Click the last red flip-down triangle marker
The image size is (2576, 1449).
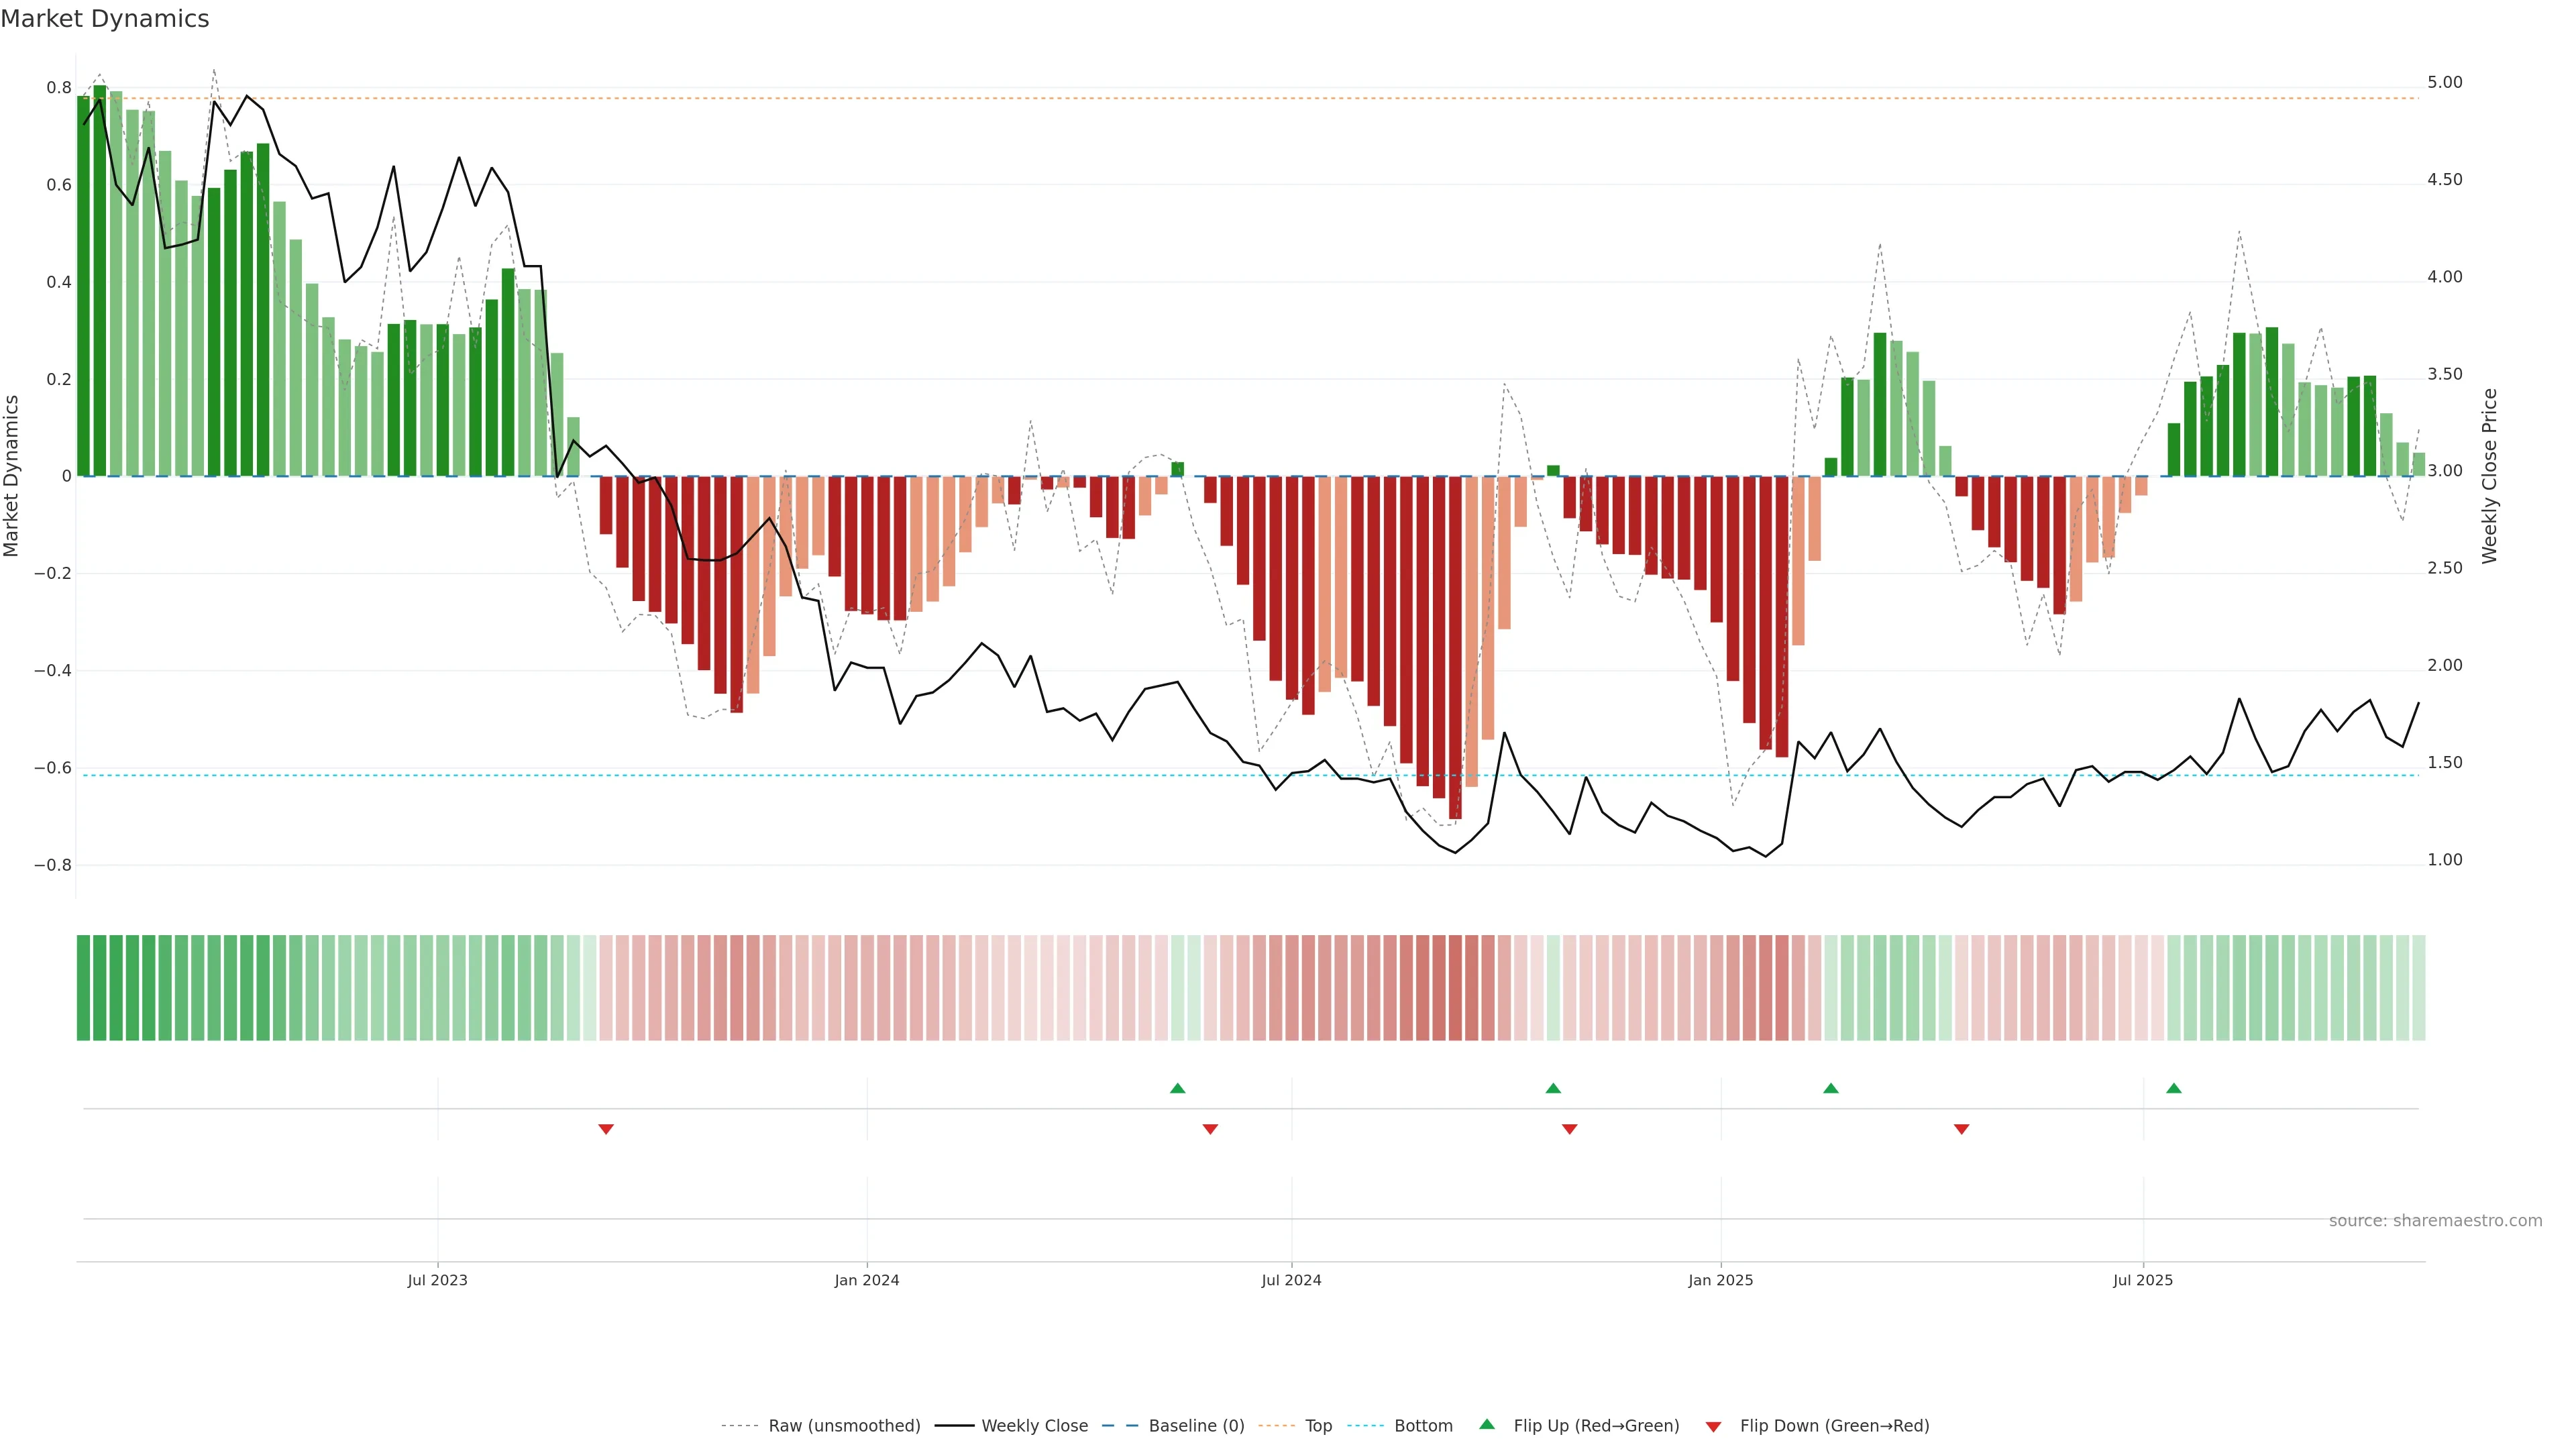(x=1961, y=1129)
